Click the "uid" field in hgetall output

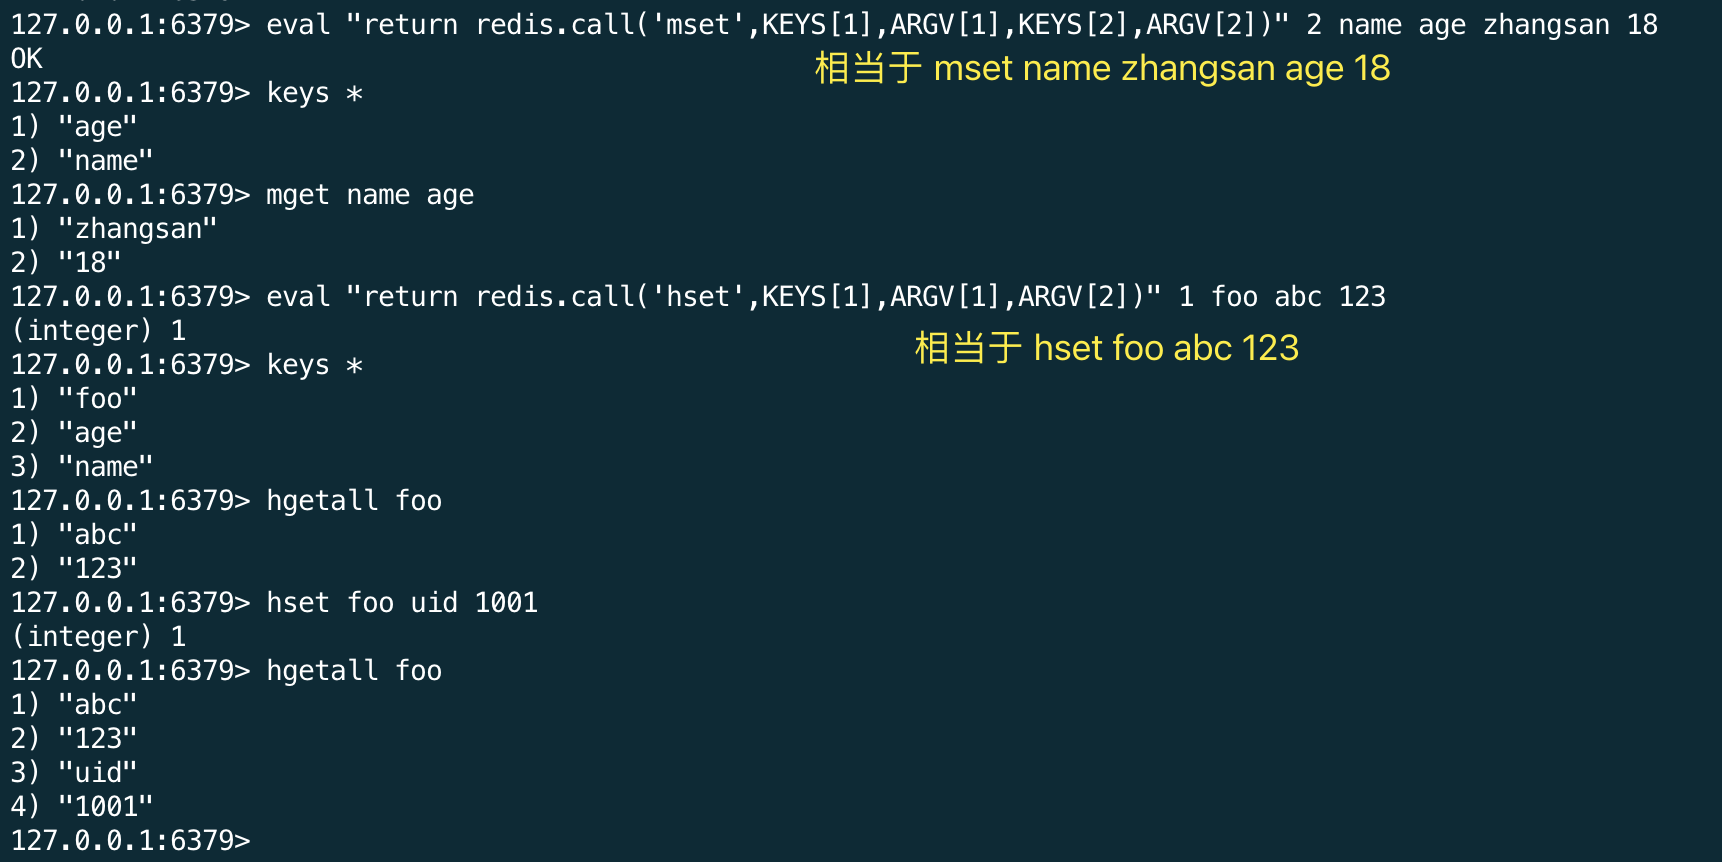[98, 773]
